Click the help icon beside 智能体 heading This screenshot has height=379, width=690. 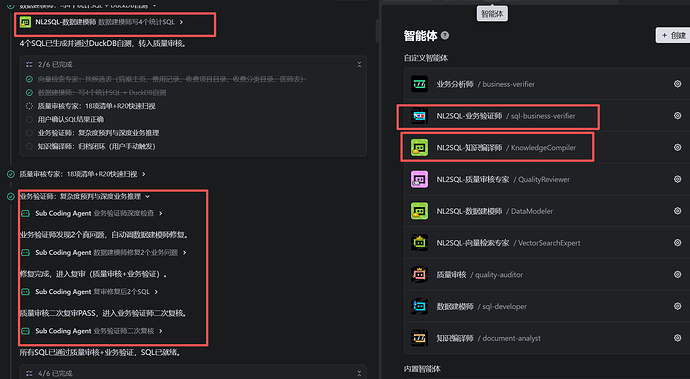(x=445, y=35)
